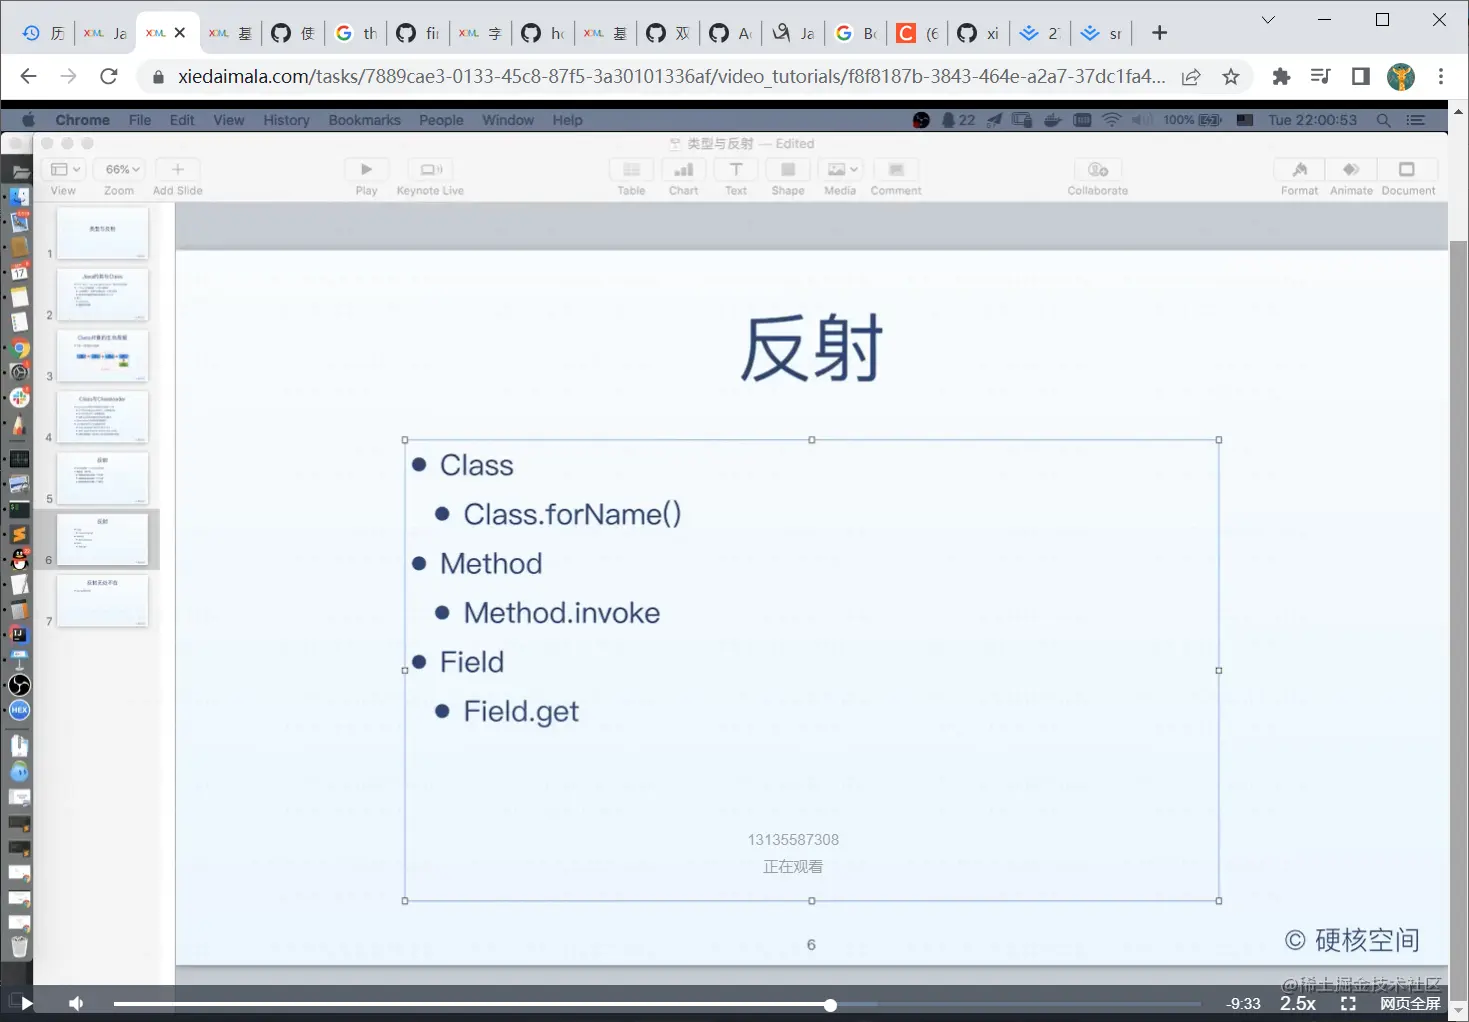Toggle video fullscreen mode

1348,1003
